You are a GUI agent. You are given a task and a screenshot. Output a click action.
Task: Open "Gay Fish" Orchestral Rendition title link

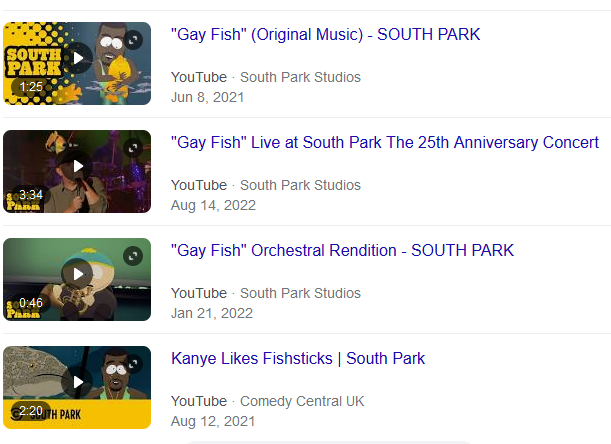[342, 251]
